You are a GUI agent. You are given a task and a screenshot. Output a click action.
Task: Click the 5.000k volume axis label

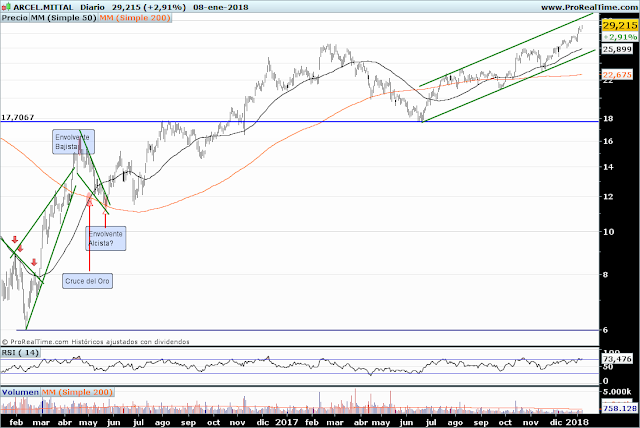pos(617,392)
